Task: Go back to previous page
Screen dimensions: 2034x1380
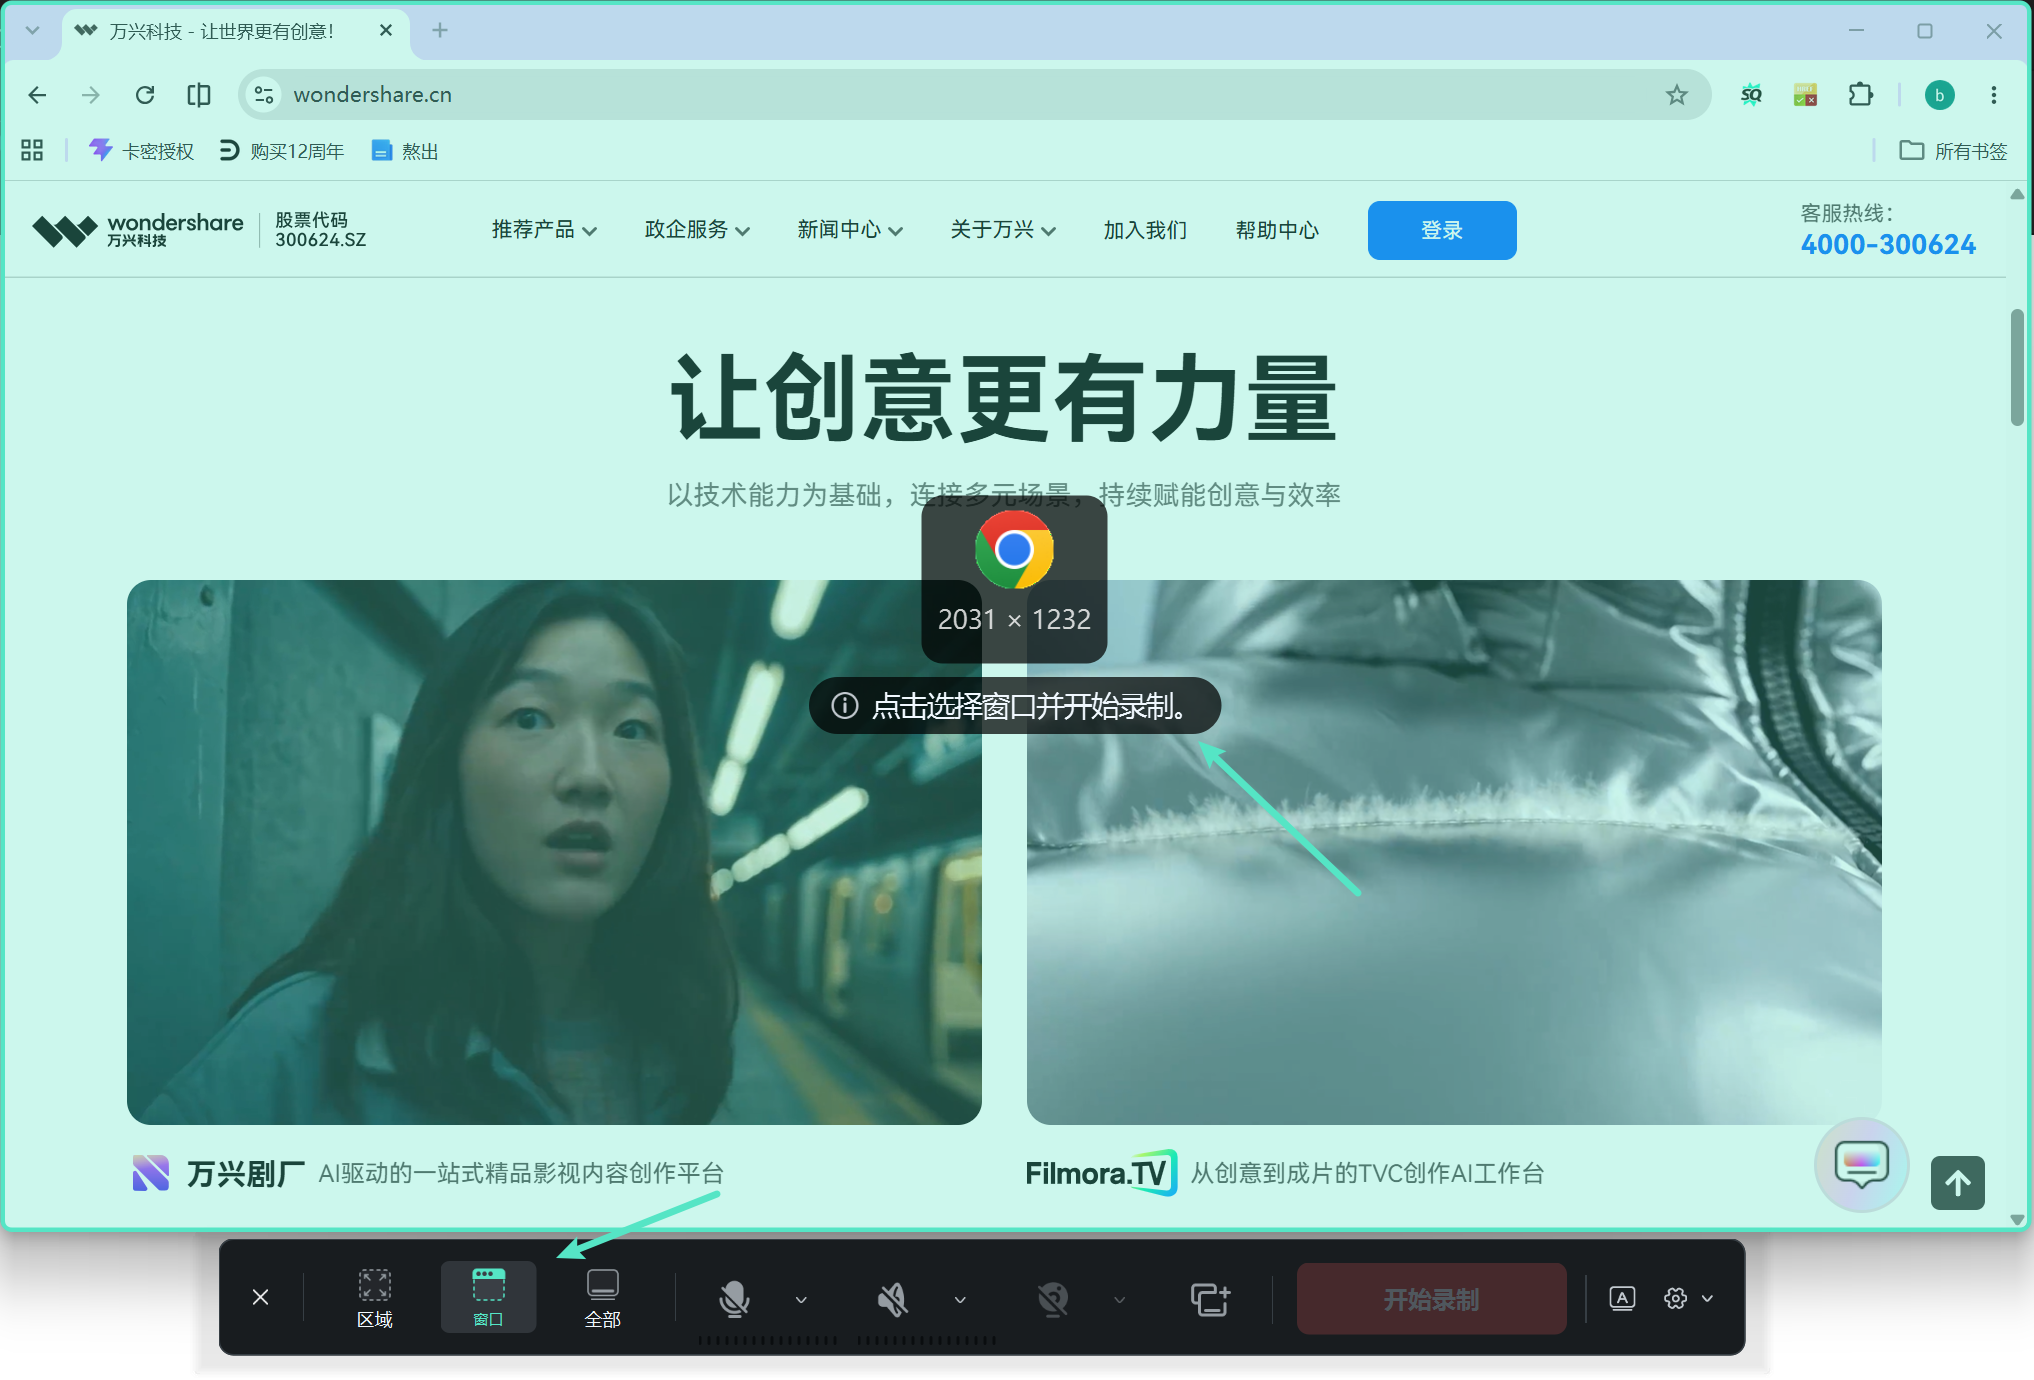Action: coord(37,95)
